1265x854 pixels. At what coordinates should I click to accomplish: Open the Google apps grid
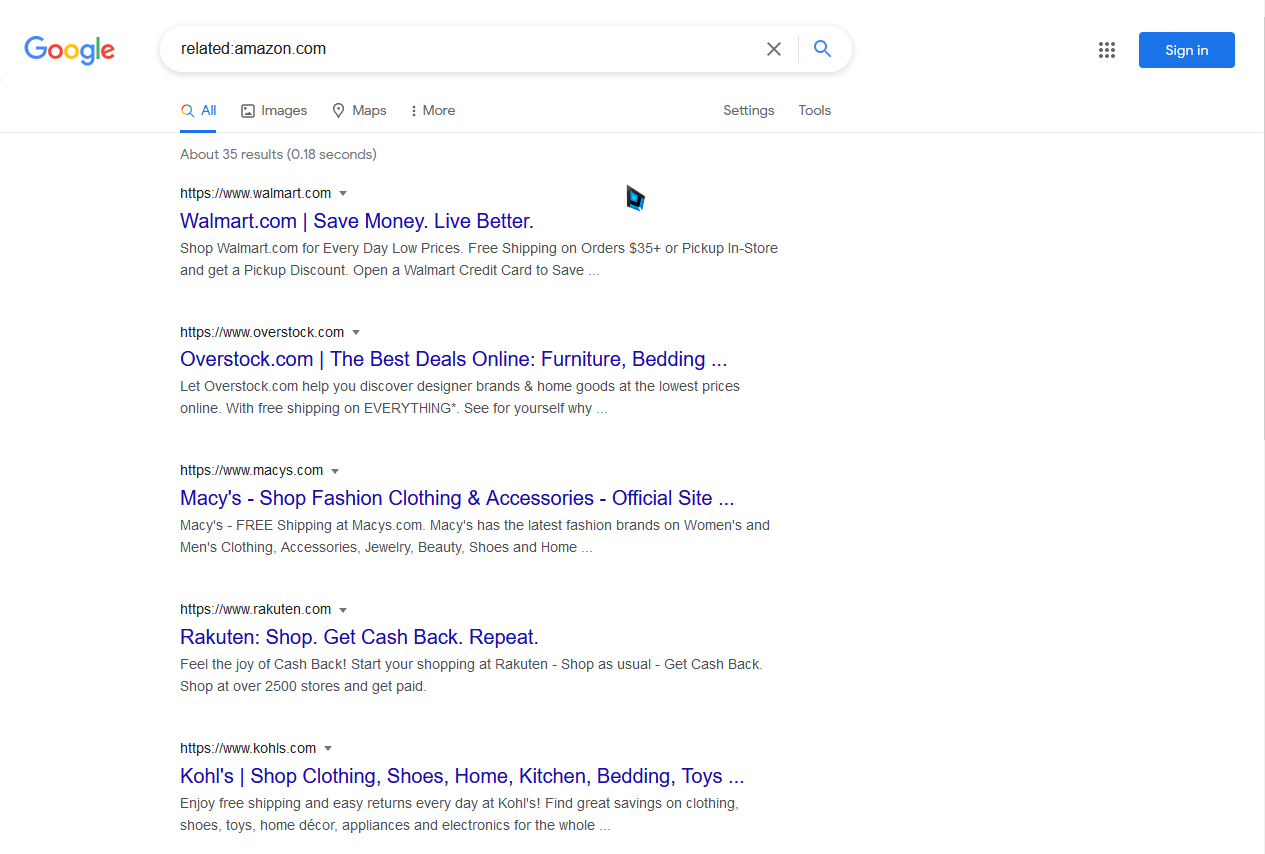point(1106,50)
